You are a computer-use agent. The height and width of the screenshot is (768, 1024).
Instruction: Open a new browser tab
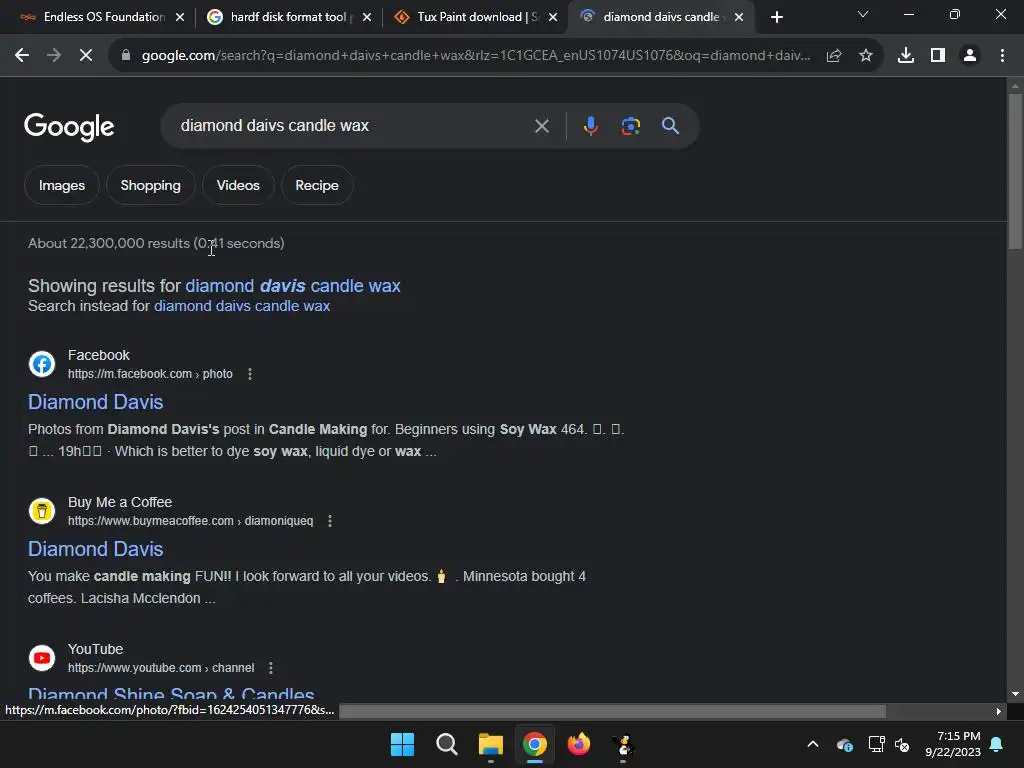(x=776, y=18)
